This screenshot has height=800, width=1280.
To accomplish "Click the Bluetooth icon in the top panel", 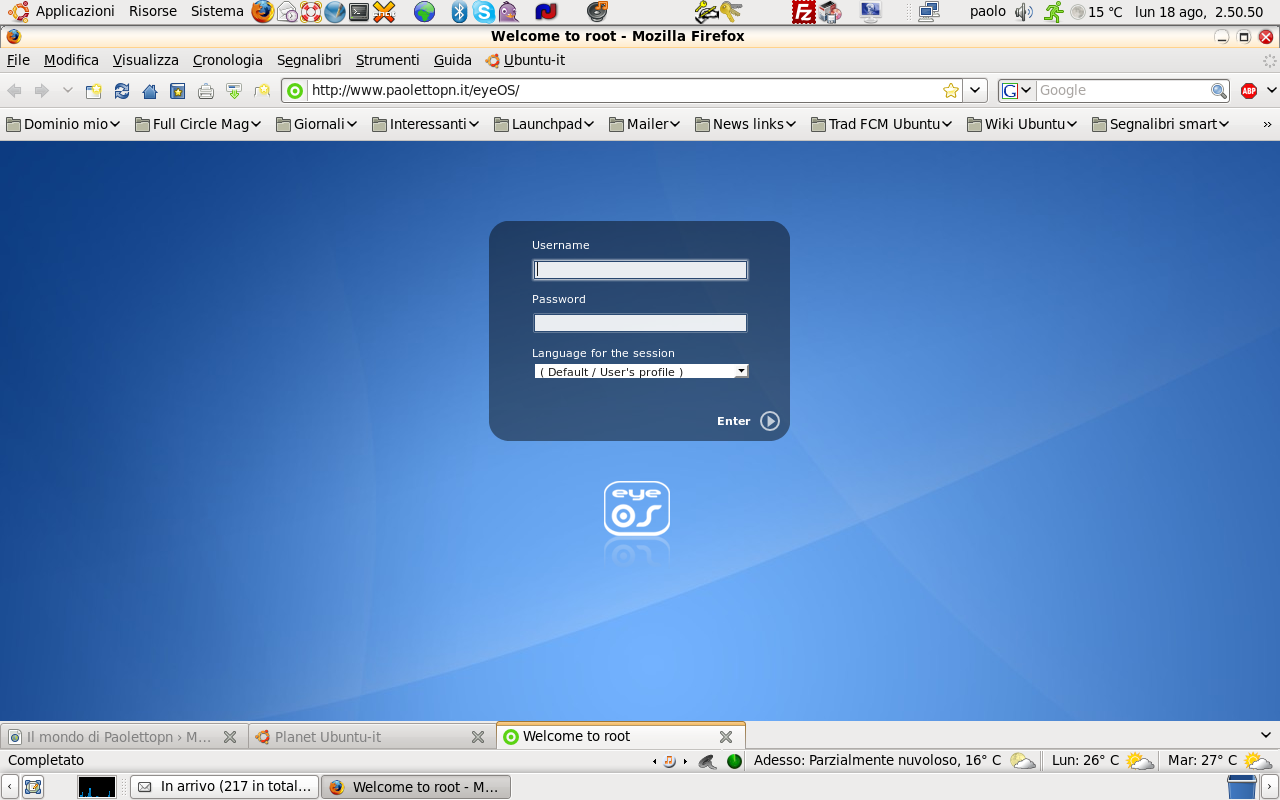I will (x=459, y=12).
